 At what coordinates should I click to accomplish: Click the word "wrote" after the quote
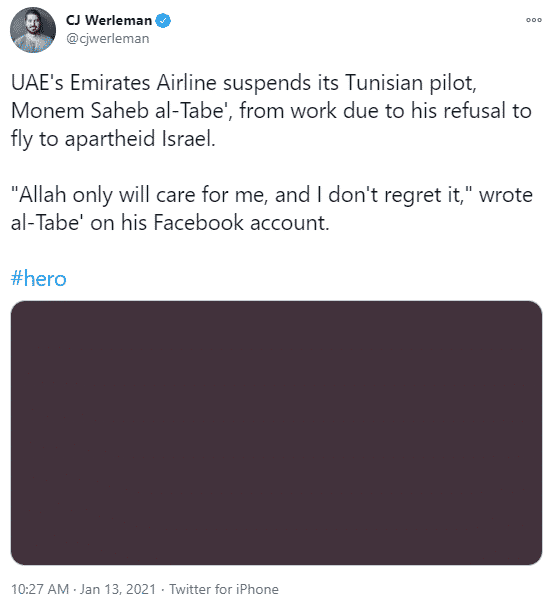[x=506, y=195]
